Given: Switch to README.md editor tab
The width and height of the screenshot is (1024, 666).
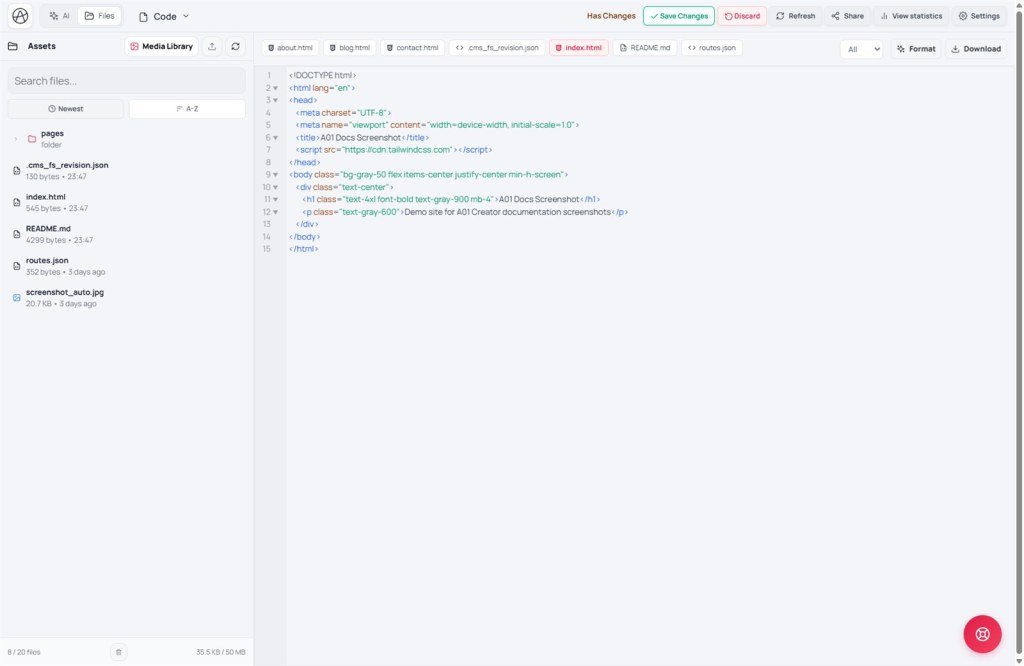Looking at the screenshot, I should [645, 48].
